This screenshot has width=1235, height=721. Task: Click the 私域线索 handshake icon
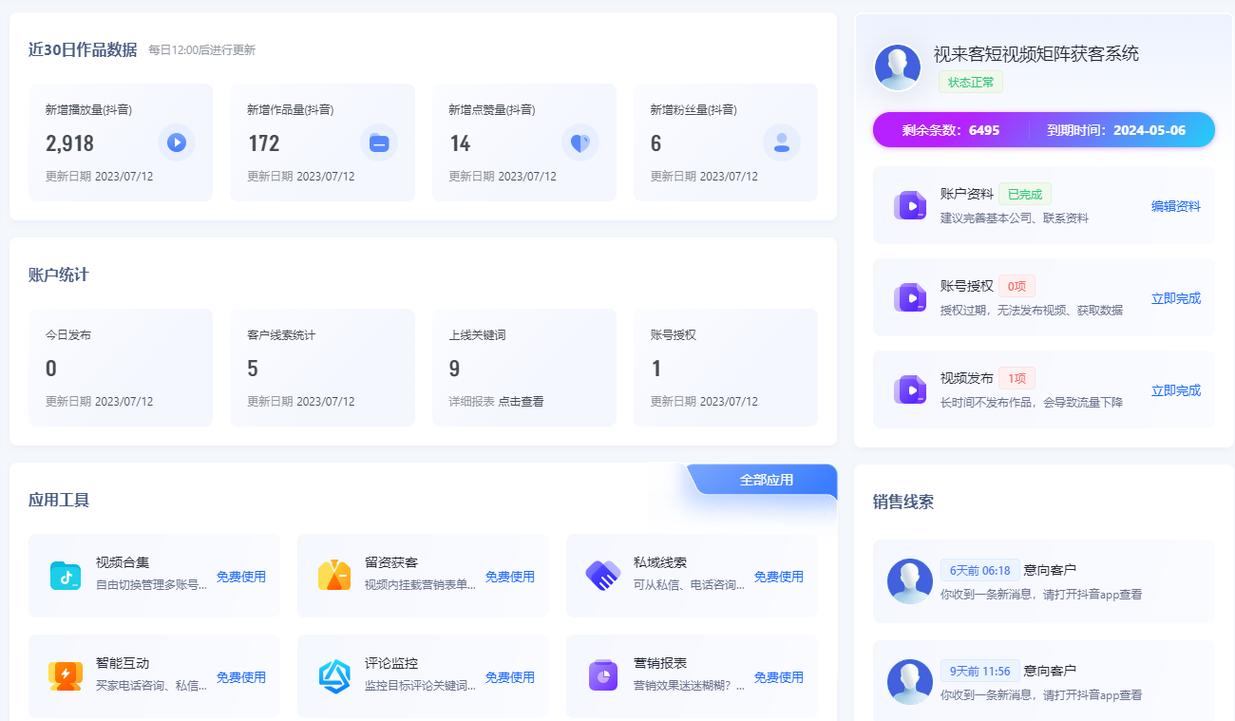[x=603, y=575]
